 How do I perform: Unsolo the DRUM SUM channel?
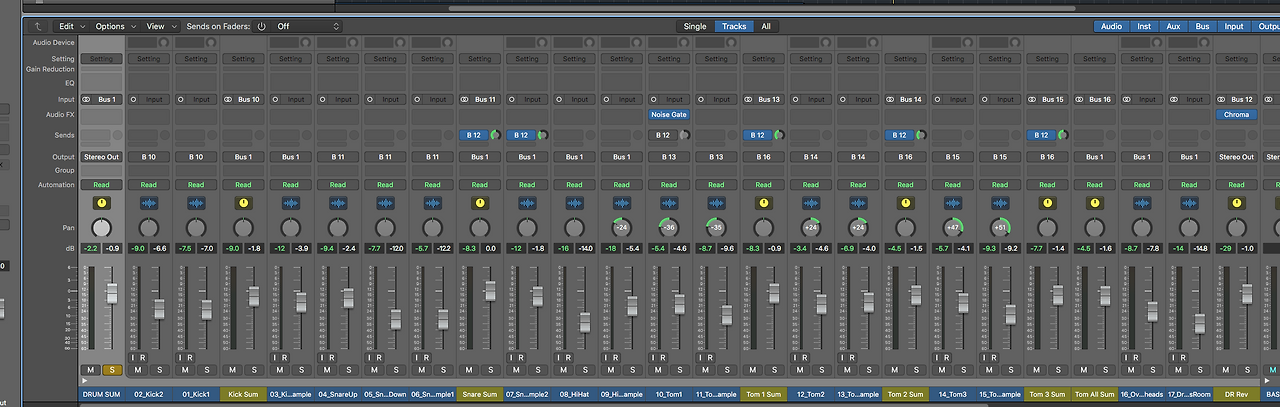[112, 370]
